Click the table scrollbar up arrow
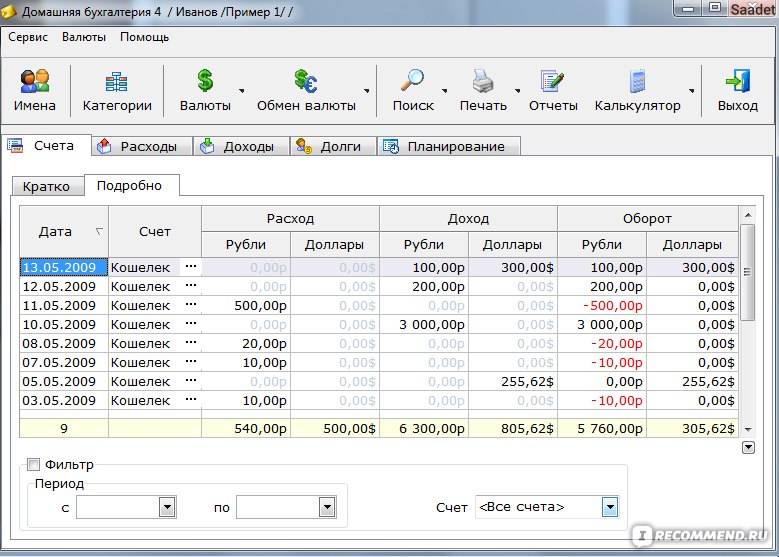This screenshot has height=557, width=779. pos(748,215)
